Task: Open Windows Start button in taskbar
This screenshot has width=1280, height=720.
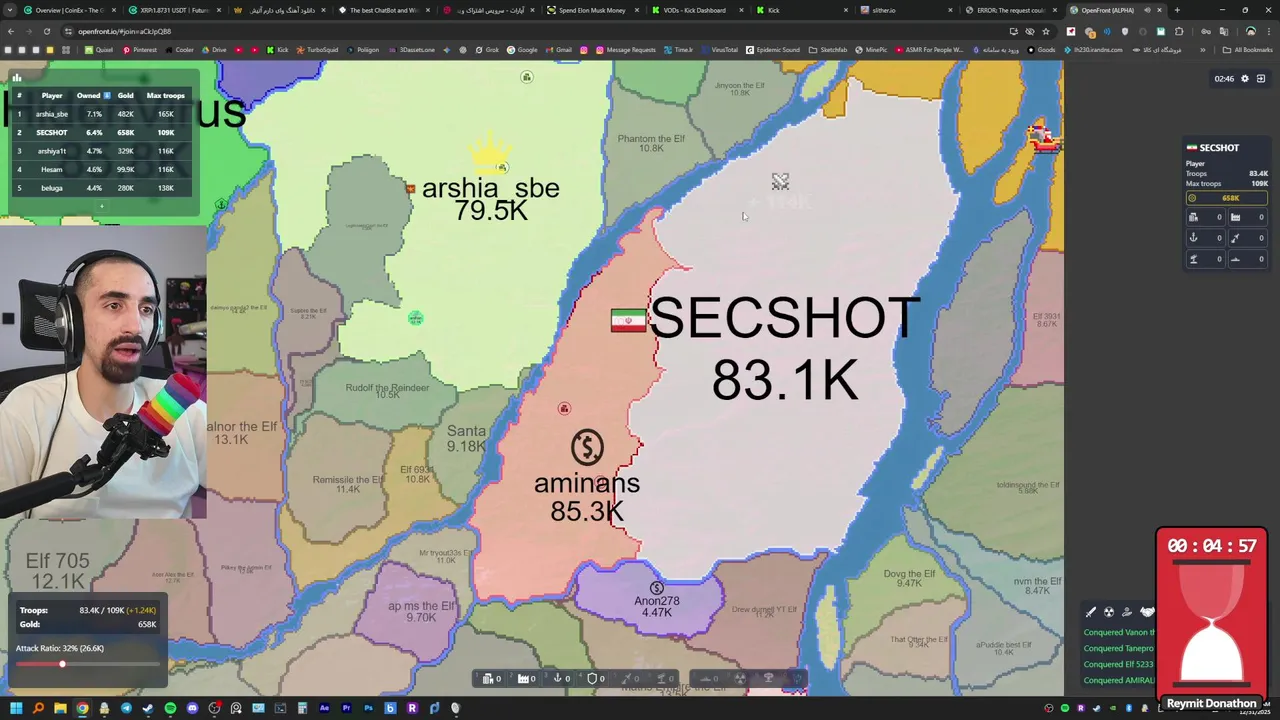Action: (16, 708)
